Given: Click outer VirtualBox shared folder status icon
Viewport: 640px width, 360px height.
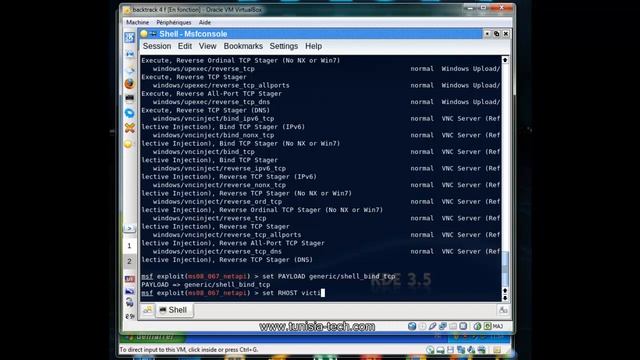Looking at the screenshot, I should [481, 350].
